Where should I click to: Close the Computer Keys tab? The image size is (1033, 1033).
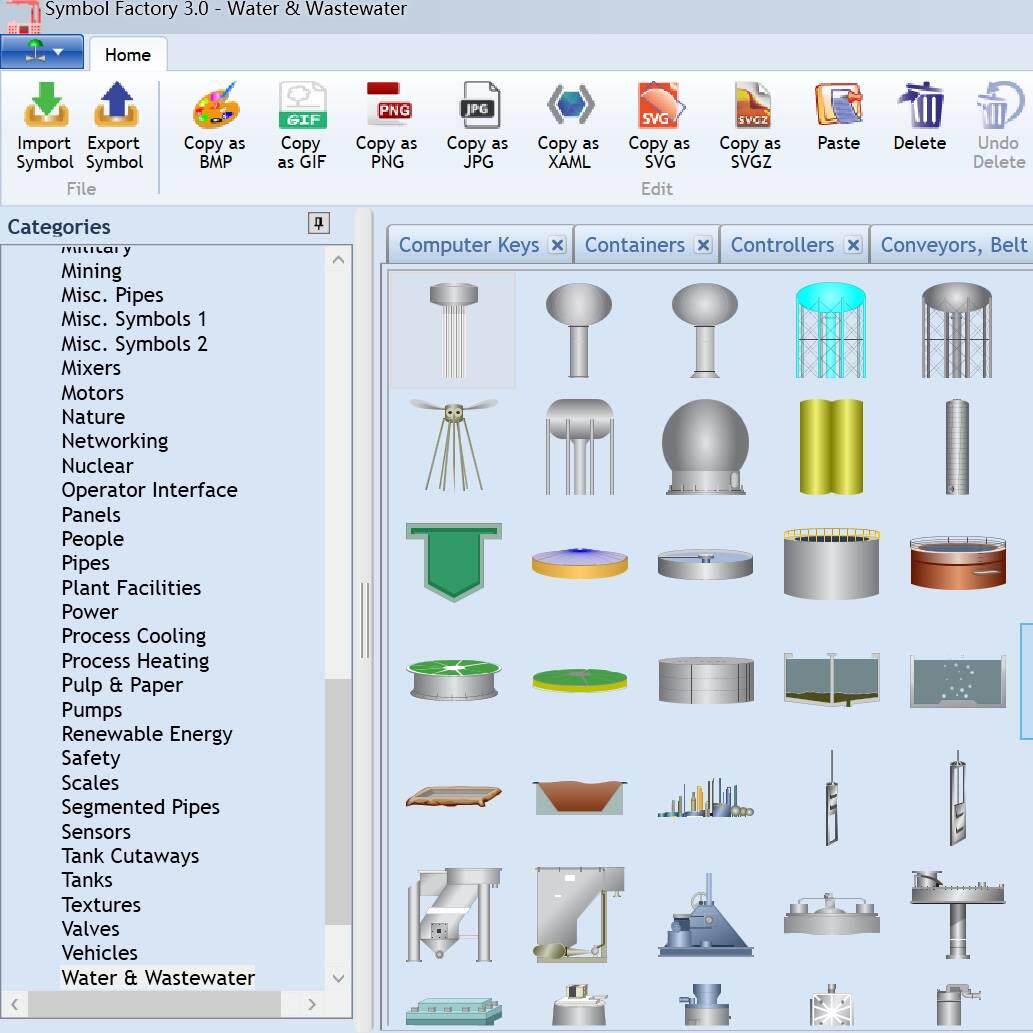[x=557, y=245]
